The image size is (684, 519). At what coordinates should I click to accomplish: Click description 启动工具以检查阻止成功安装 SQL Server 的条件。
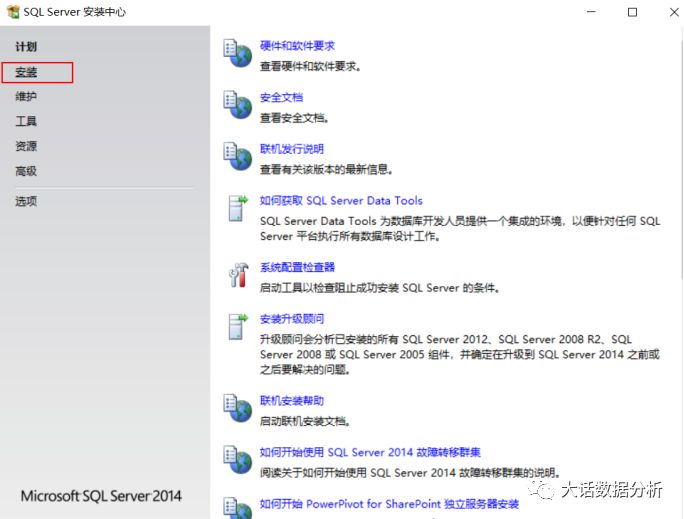(380, 288)
